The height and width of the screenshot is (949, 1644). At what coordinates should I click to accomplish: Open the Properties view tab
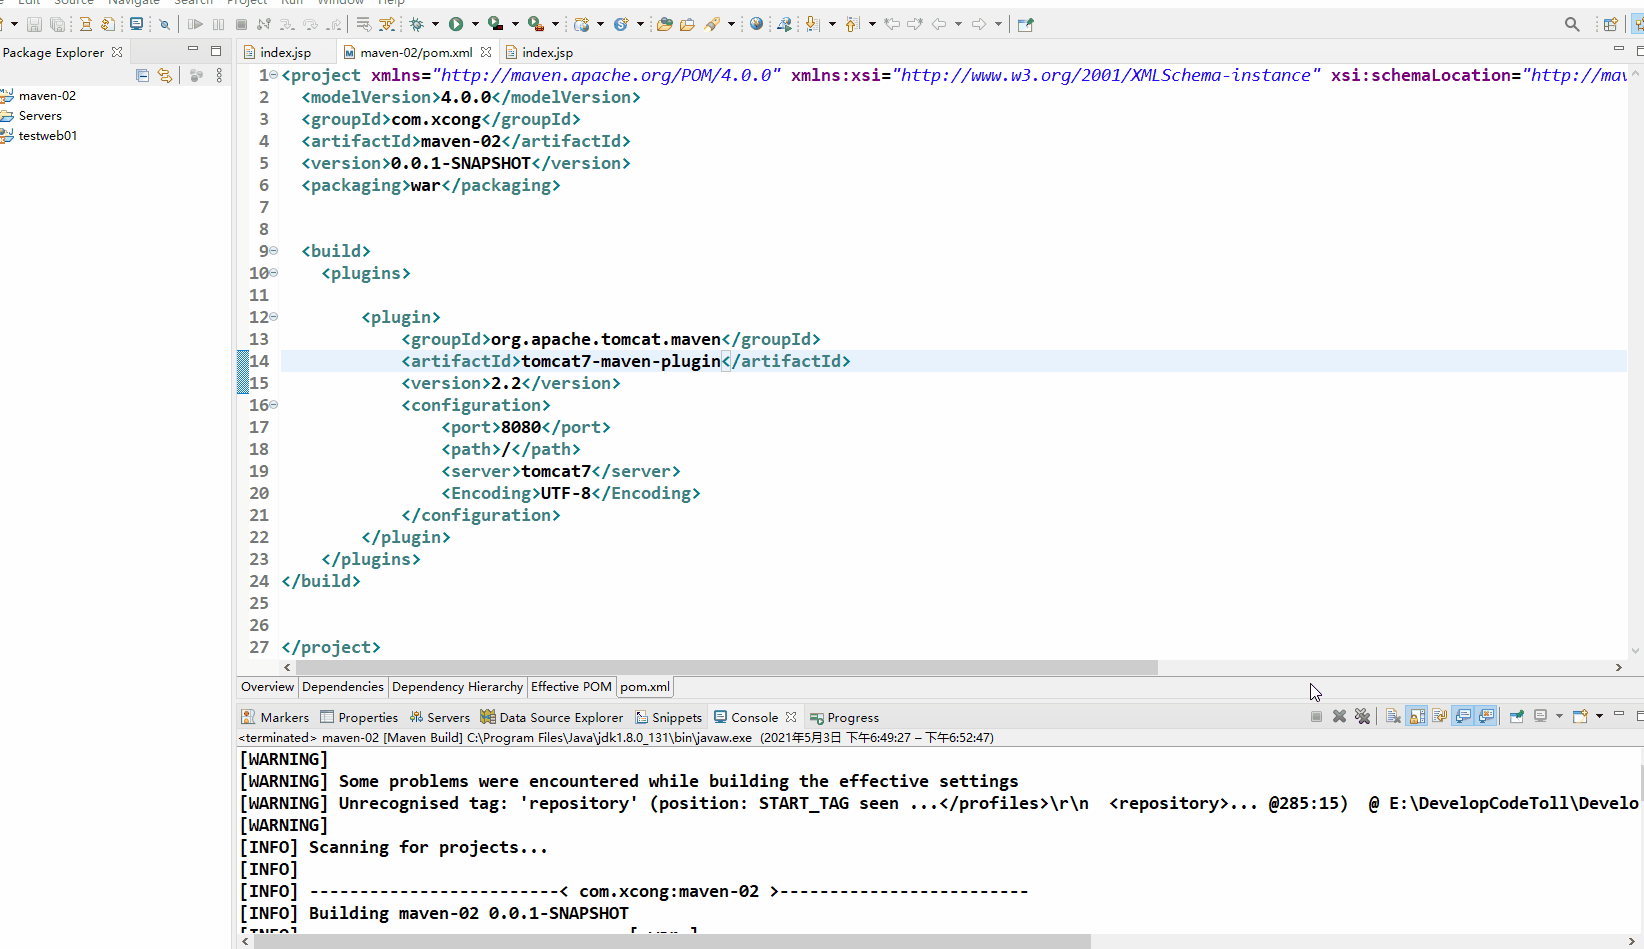(x=359, y=717)
